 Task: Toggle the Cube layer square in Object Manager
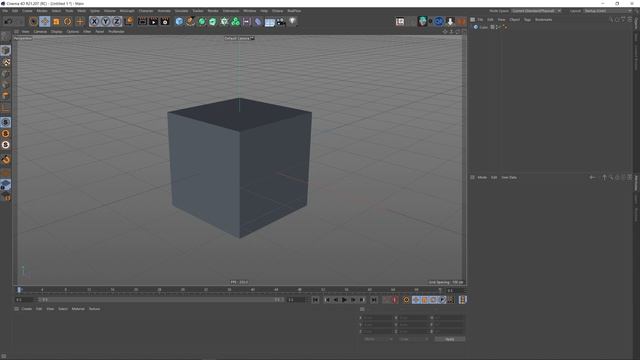click(x=492, y=27)
